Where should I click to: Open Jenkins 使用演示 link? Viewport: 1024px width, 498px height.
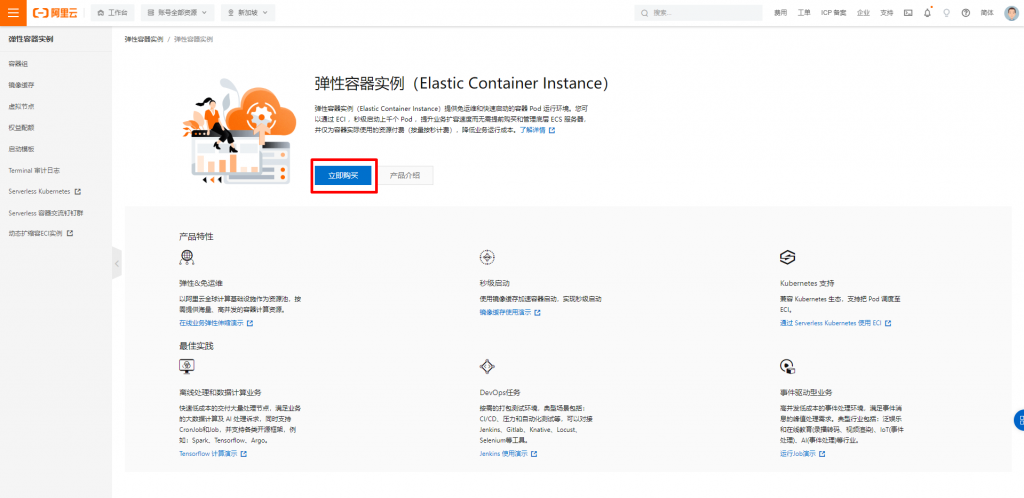coord(508,454)
